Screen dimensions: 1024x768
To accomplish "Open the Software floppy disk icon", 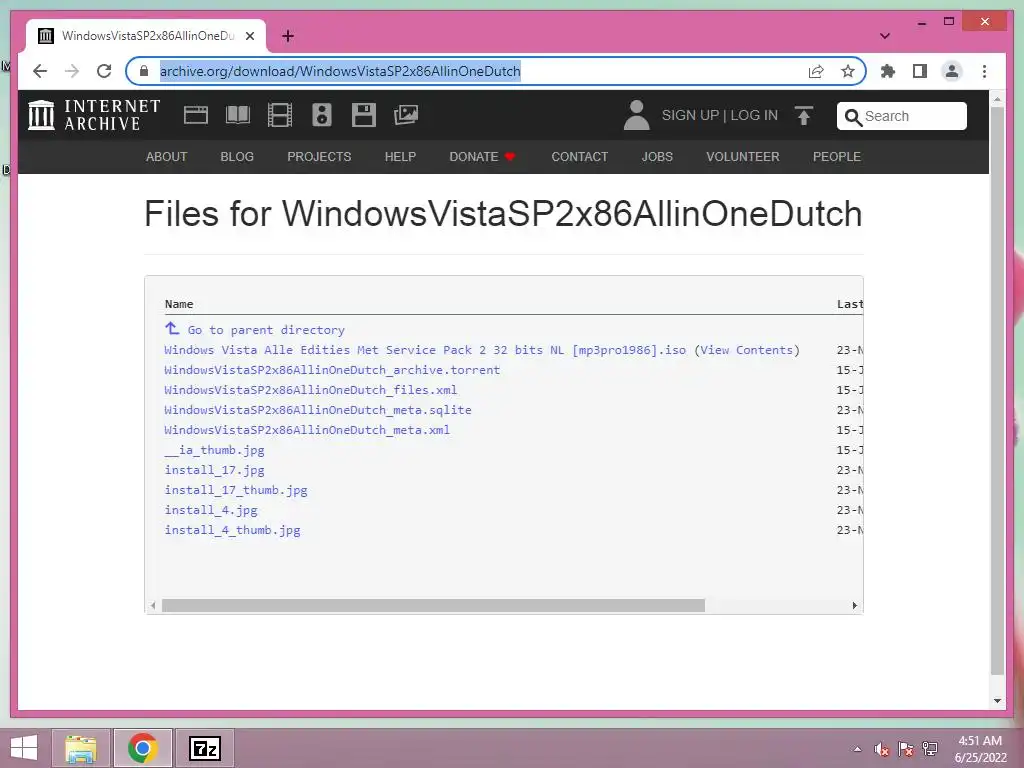I will (x=364, y=115).
